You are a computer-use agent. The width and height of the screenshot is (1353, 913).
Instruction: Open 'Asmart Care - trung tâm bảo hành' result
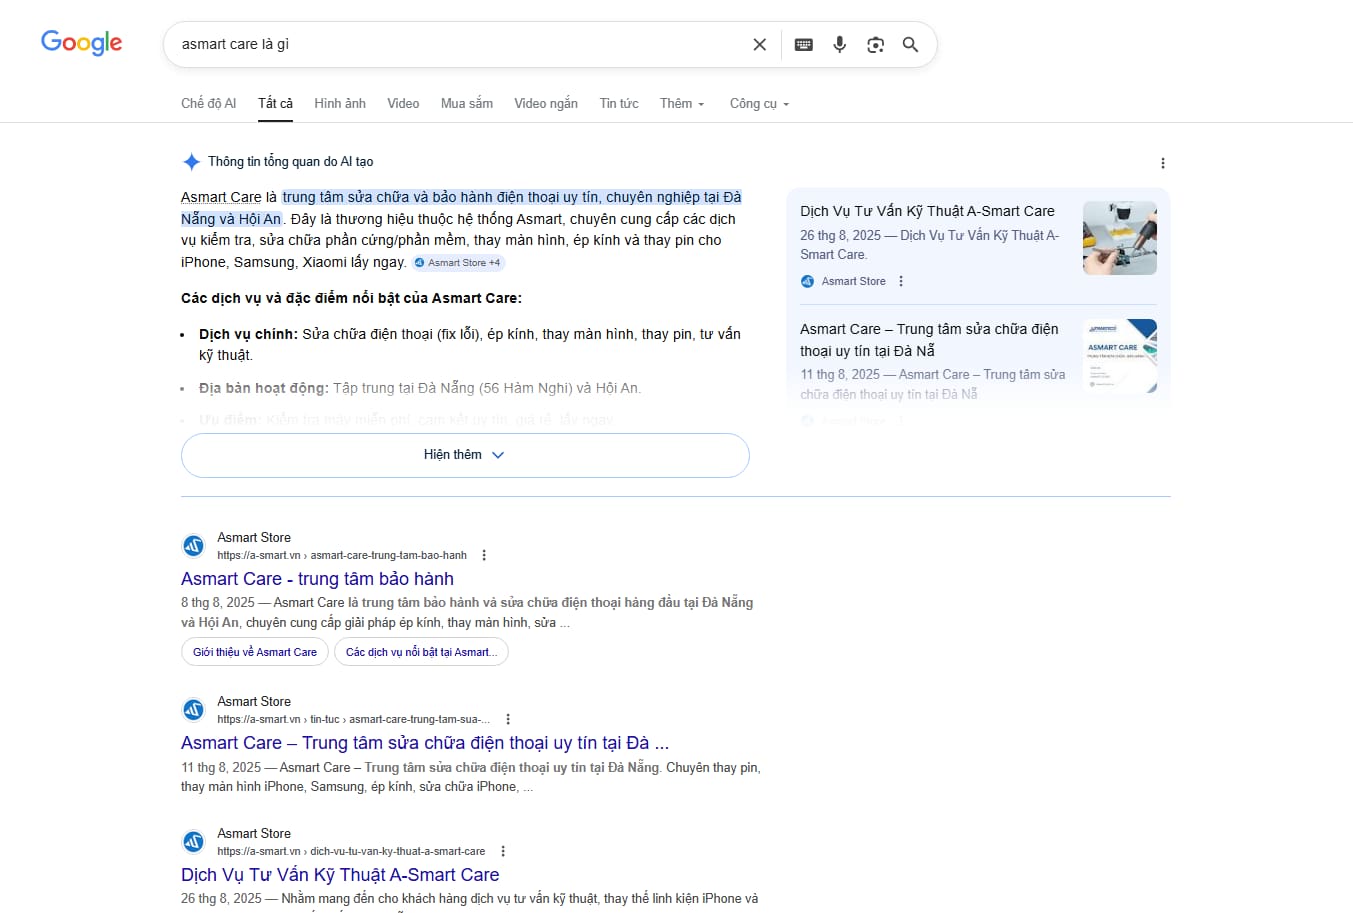317,579
